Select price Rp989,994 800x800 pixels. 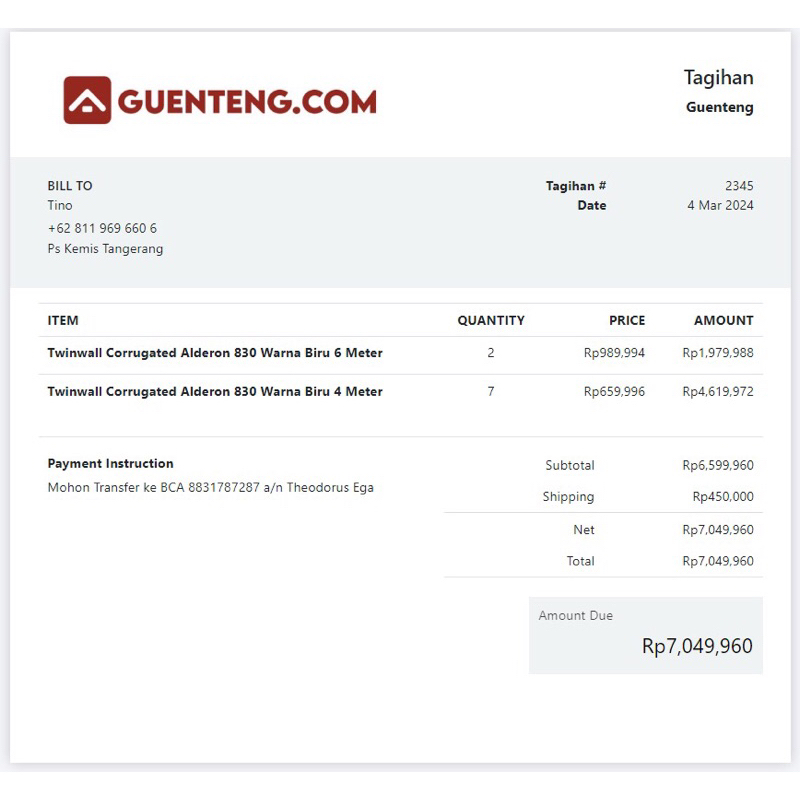[x=614, y=353]
